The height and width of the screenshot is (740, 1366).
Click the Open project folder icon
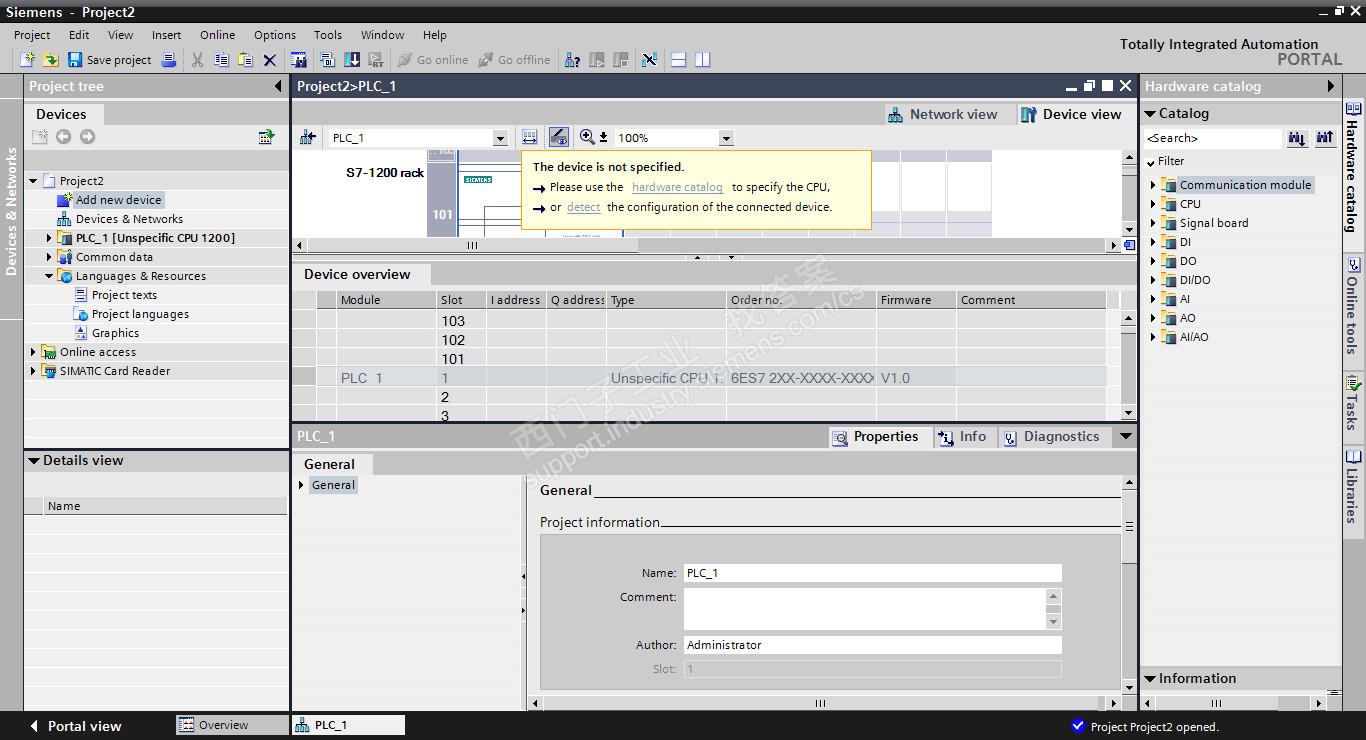click(50, 60)
